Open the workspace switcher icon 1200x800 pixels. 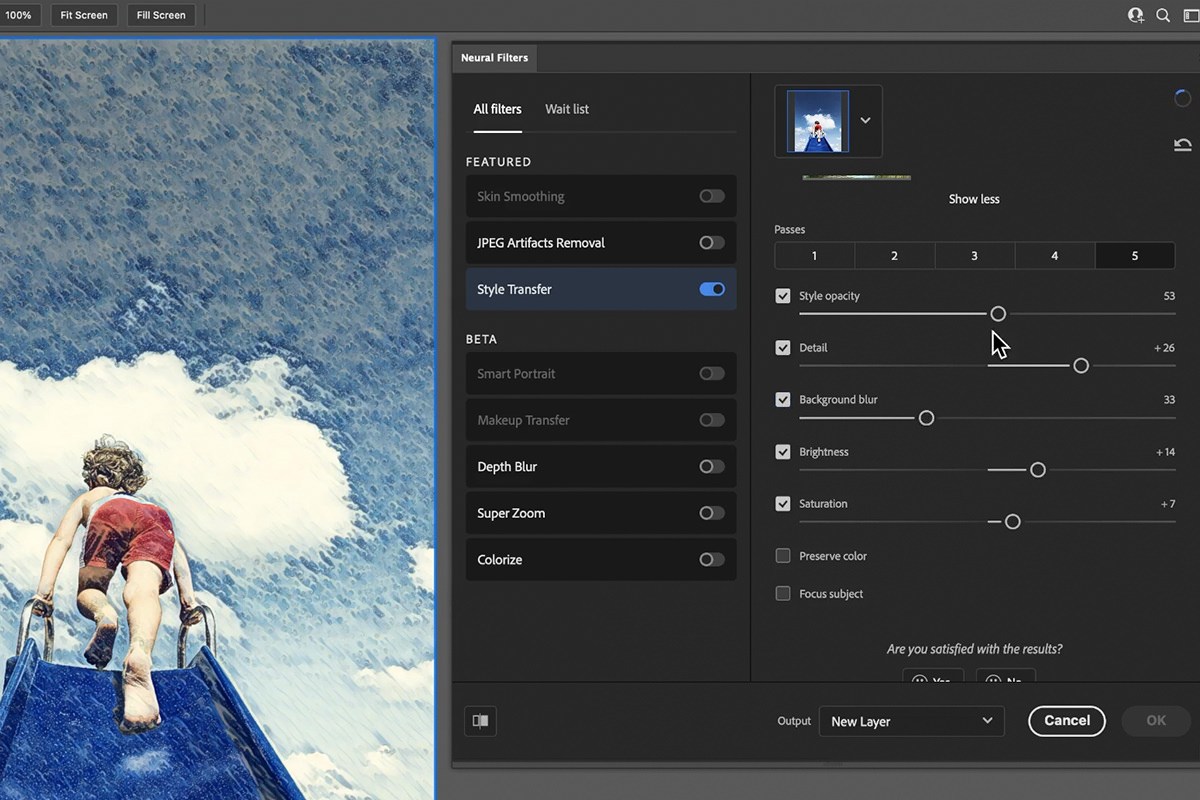click(x=1190, y=15)
